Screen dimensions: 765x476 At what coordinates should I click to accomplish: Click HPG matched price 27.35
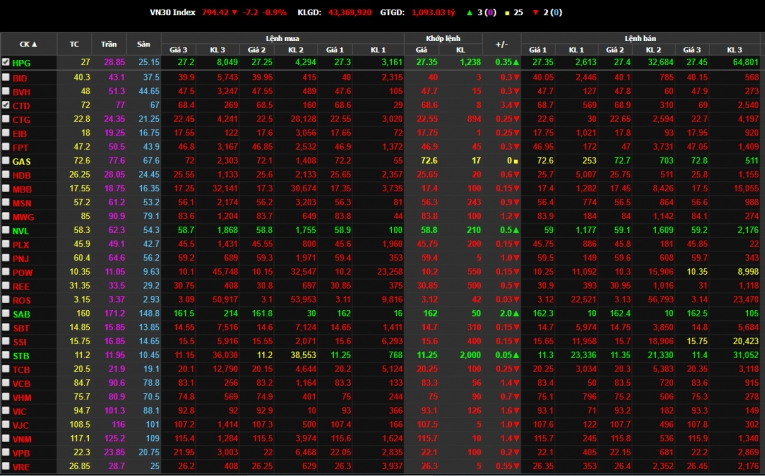tap(427, 62)
